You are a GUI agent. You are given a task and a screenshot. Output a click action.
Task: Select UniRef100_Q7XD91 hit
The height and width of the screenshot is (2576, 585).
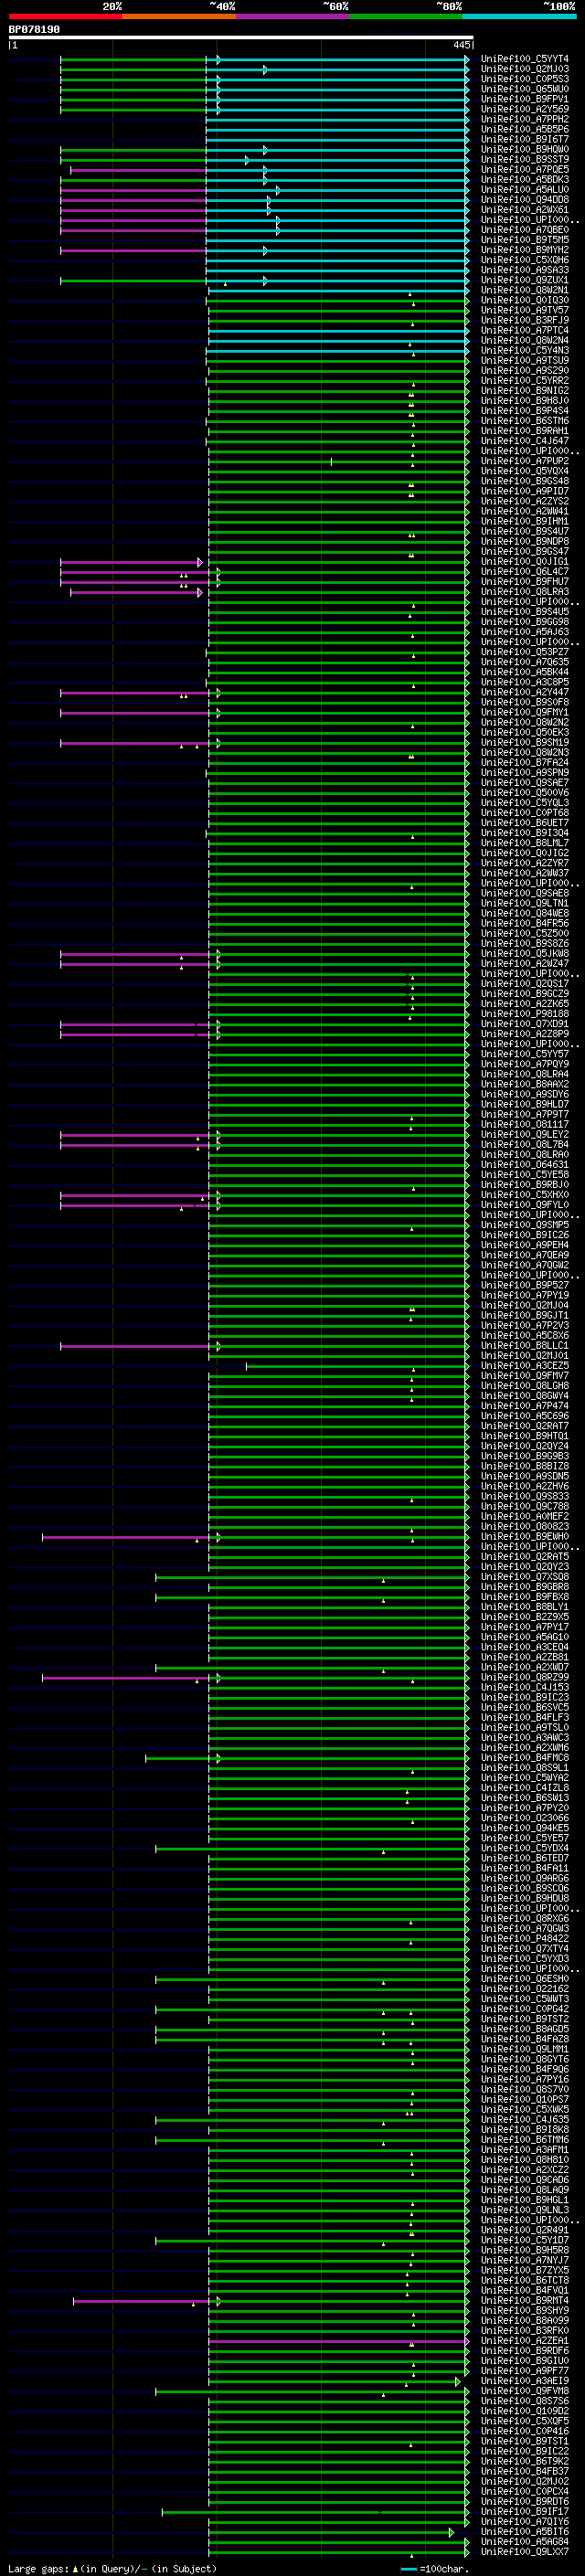point(525,1024)
